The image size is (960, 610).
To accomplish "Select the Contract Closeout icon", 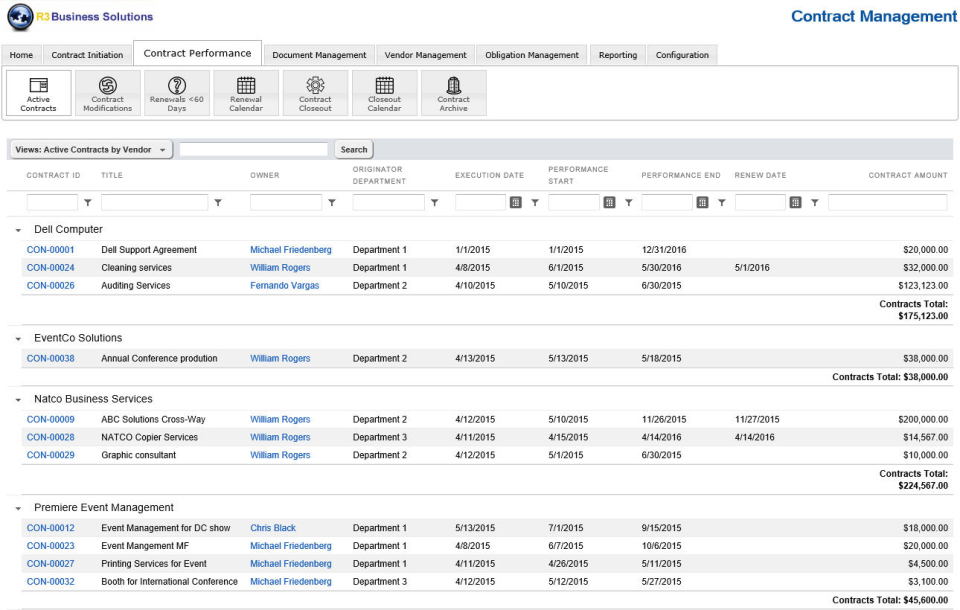I will [316, 93].
